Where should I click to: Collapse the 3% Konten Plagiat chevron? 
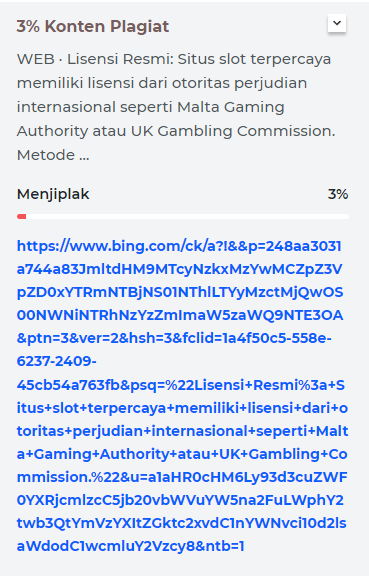coord(337,23)
